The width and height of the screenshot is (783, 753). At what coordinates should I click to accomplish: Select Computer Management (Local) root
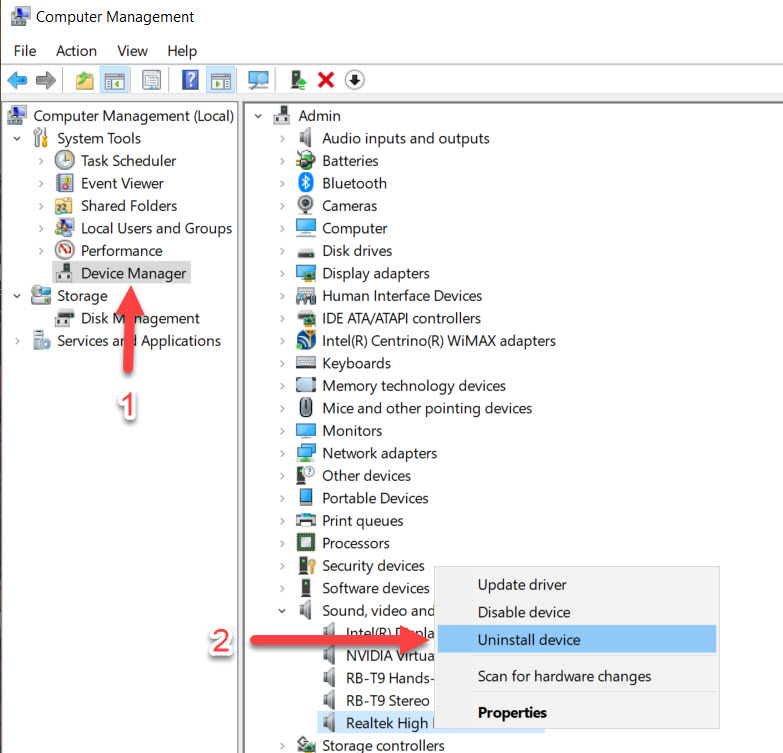[133, 116]
